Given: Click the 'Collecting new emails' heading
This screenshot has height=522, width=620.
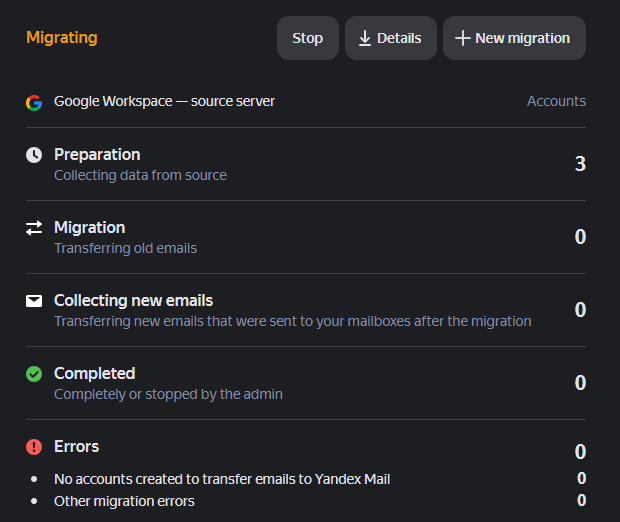Looking at the screenshot, I should coord(133,301).
